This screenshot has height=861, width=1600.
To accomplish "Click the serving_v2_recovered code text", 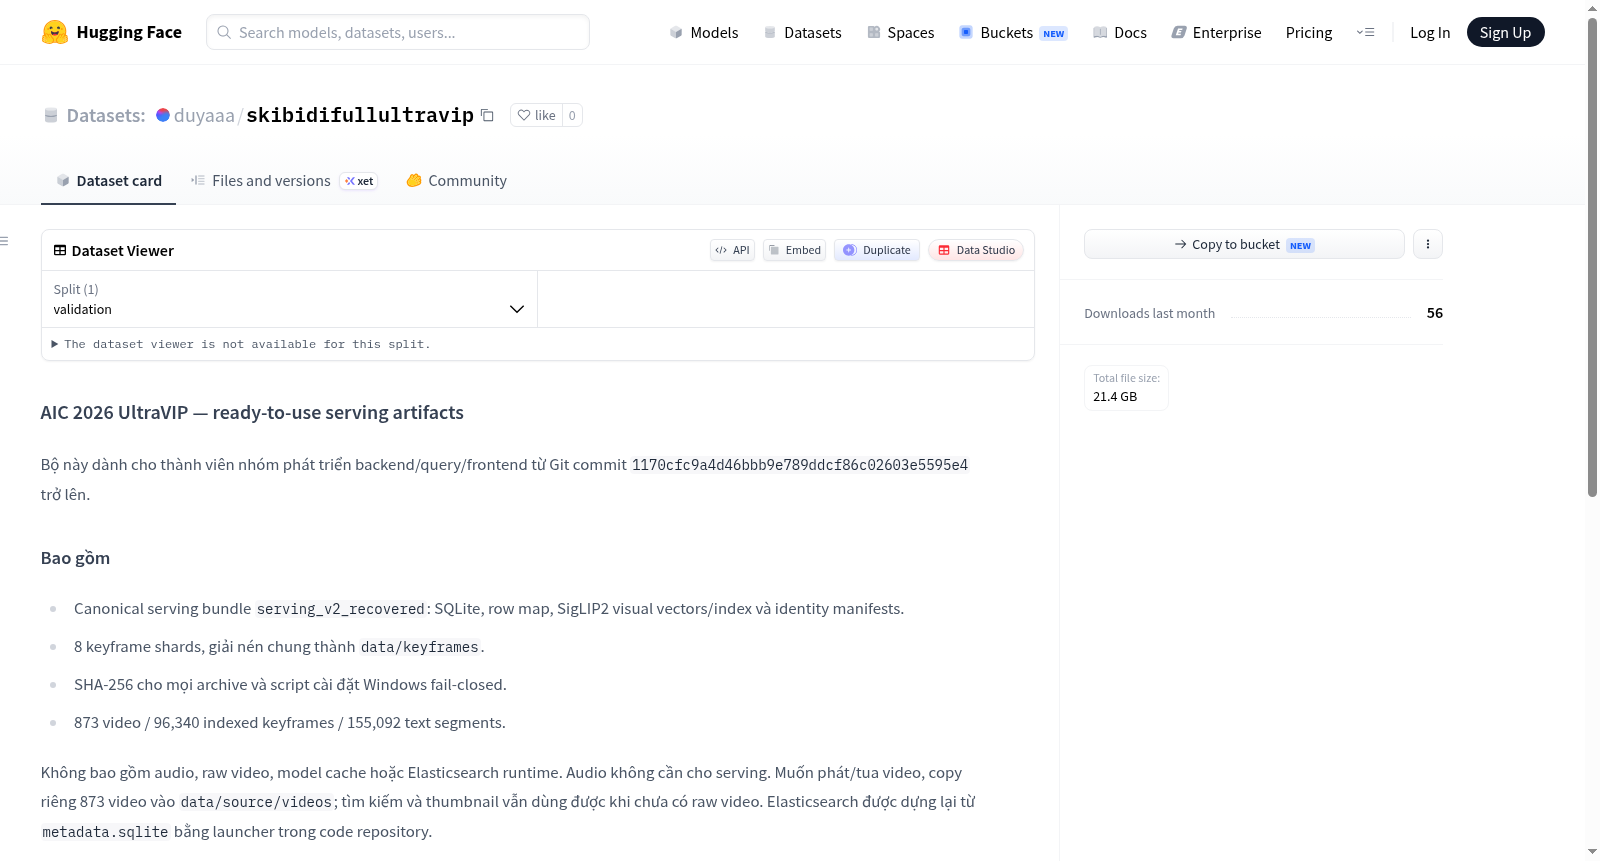I will click(341, 609).
